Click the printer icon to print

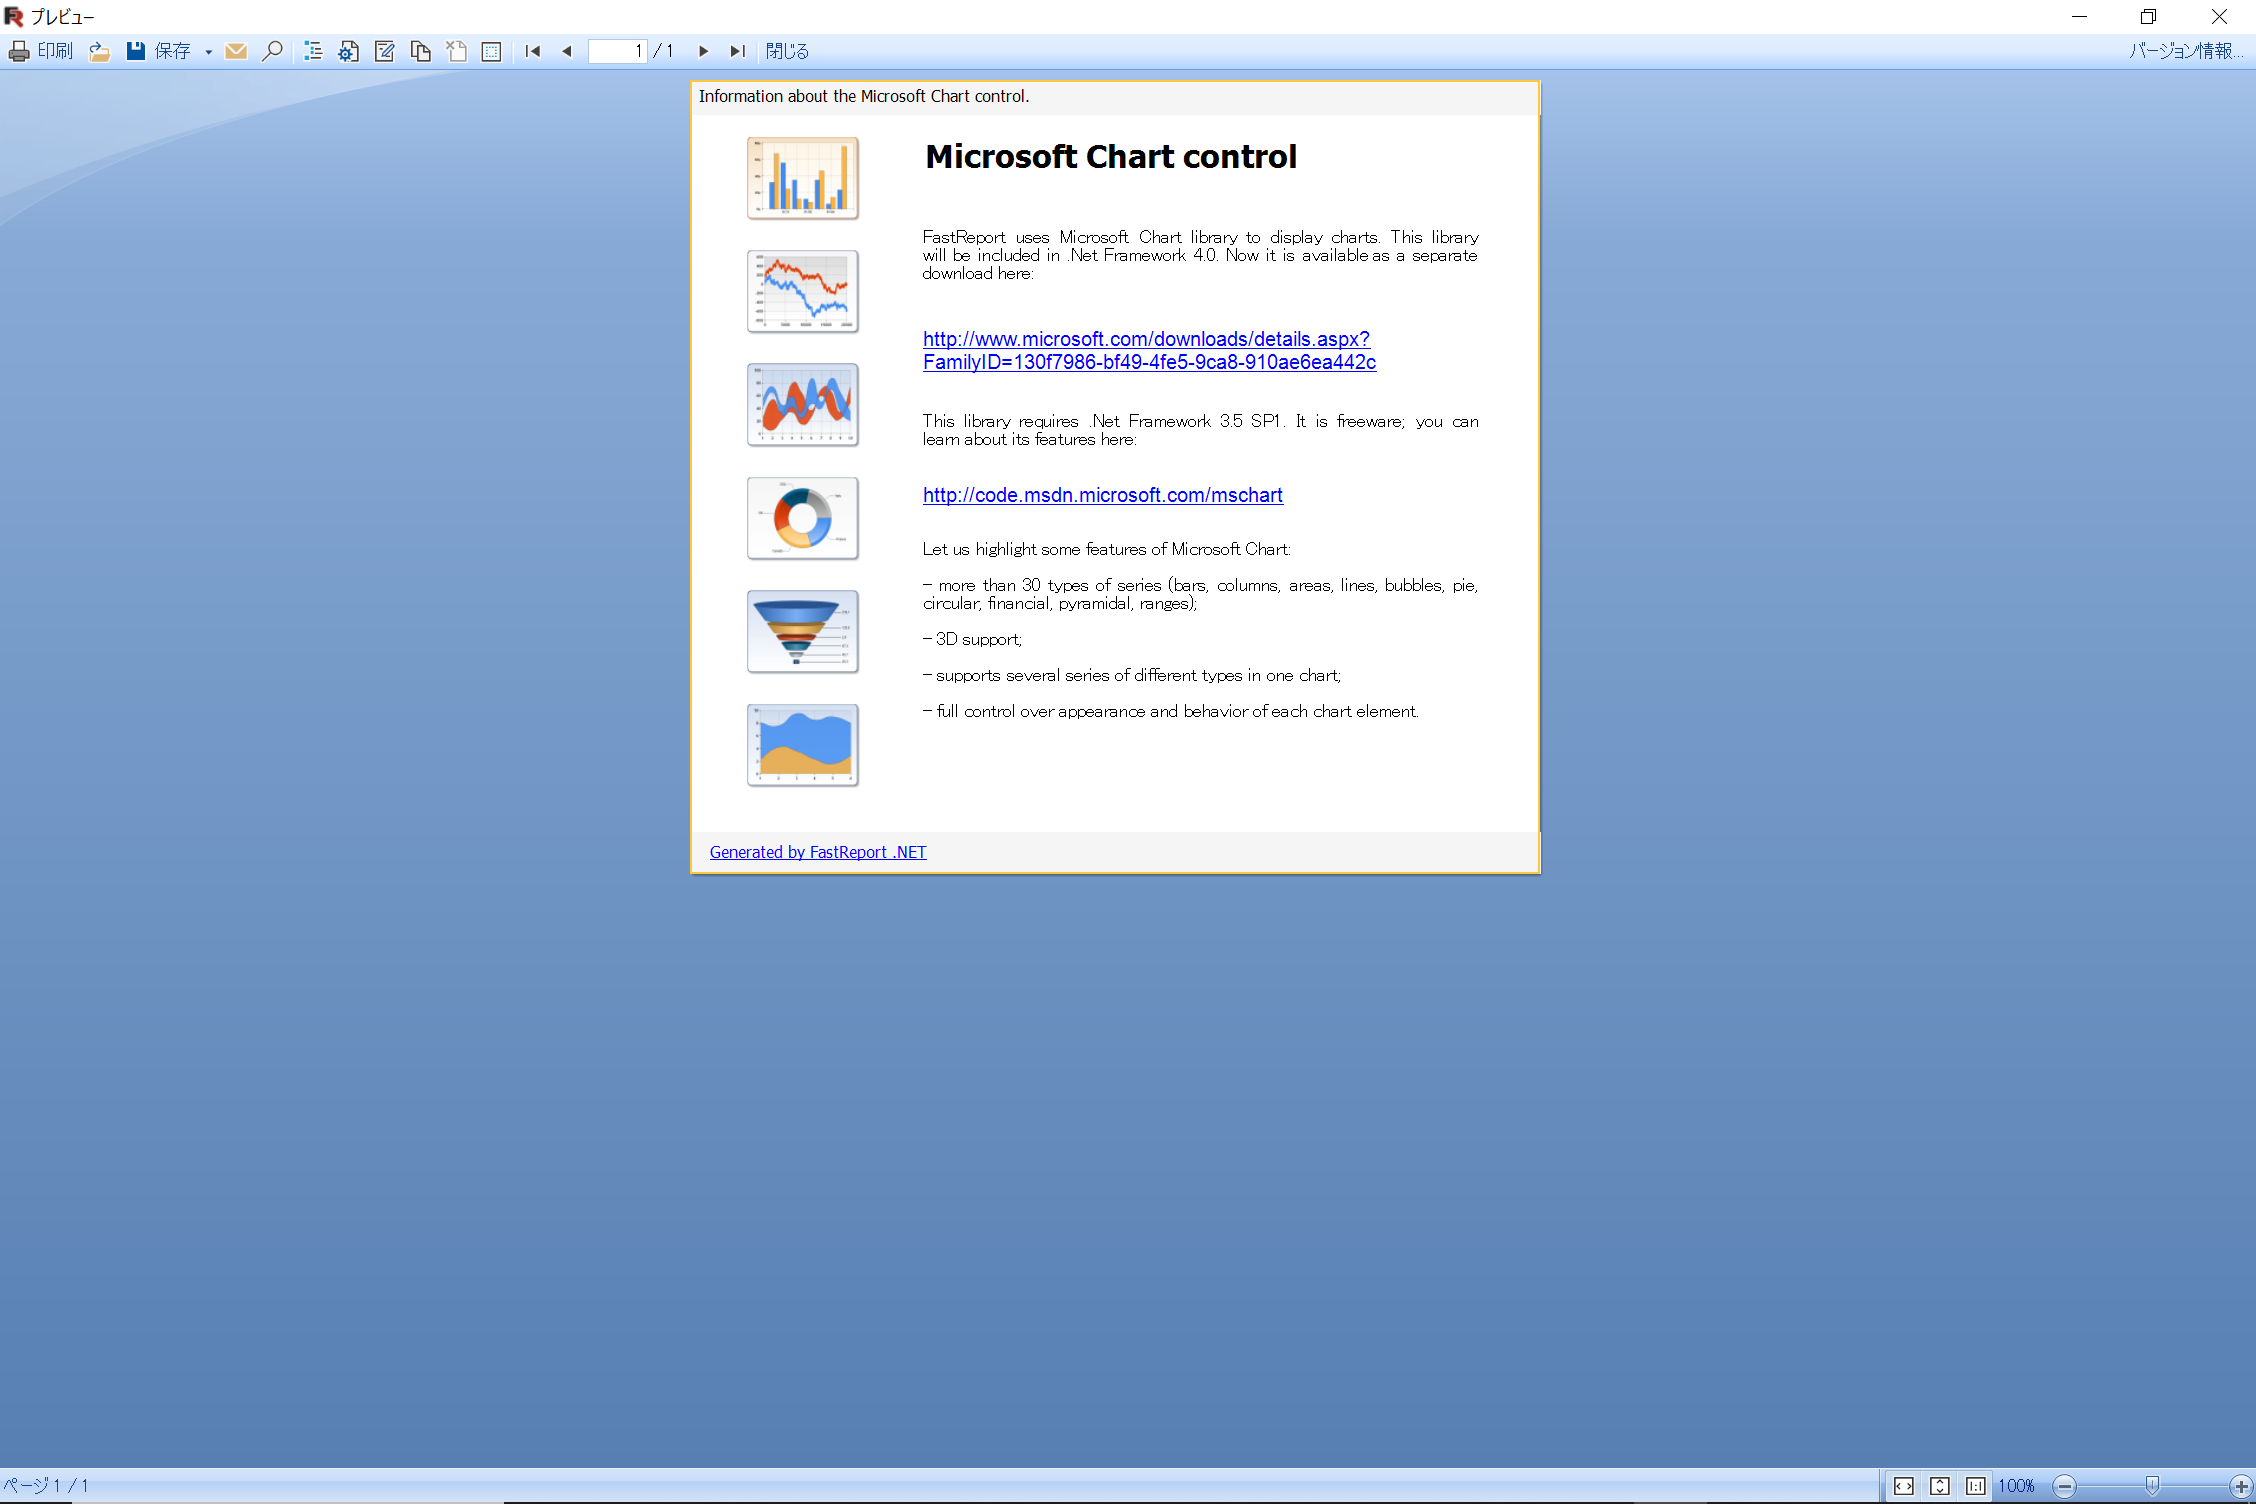pos(19,51)
